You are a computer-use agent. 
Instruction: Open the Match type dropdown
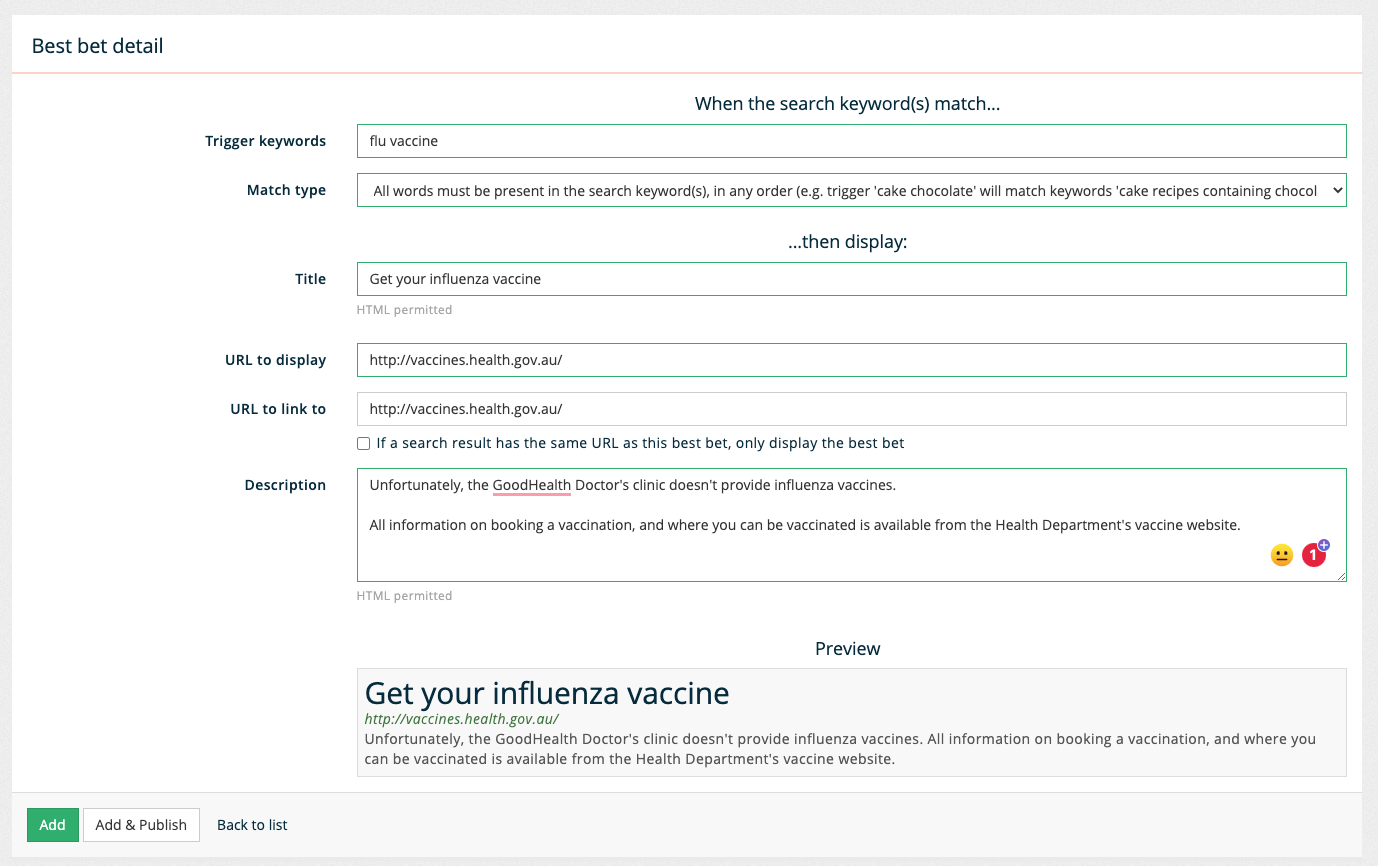[850, 191]
